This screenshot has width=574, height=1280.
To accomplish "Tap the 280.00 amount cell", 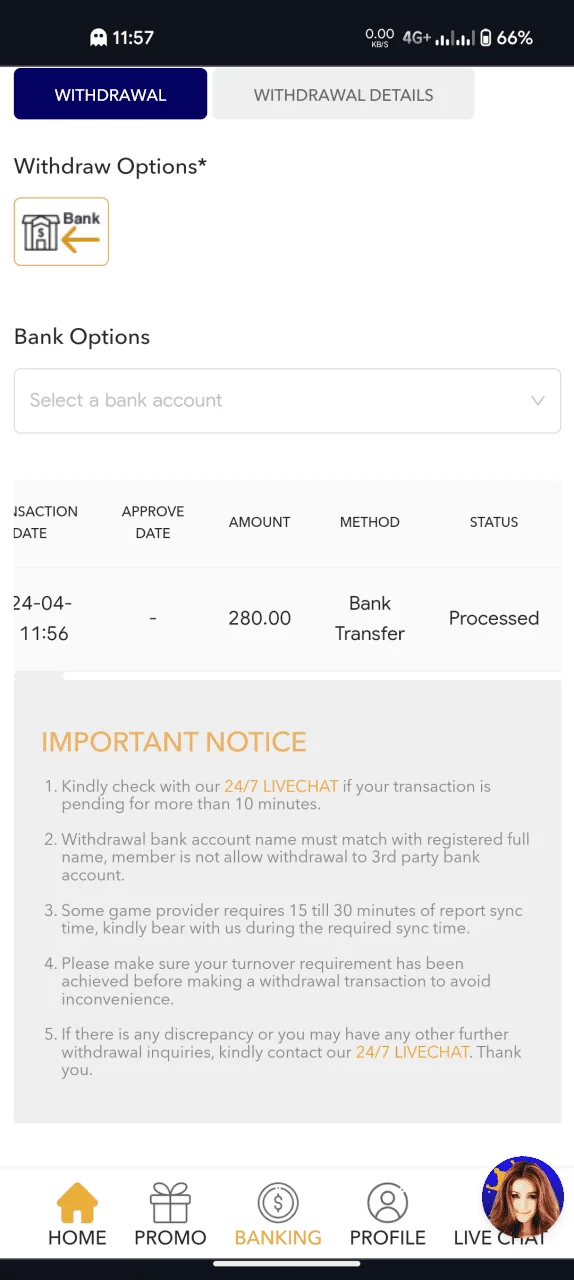I will tap(259, 618).
